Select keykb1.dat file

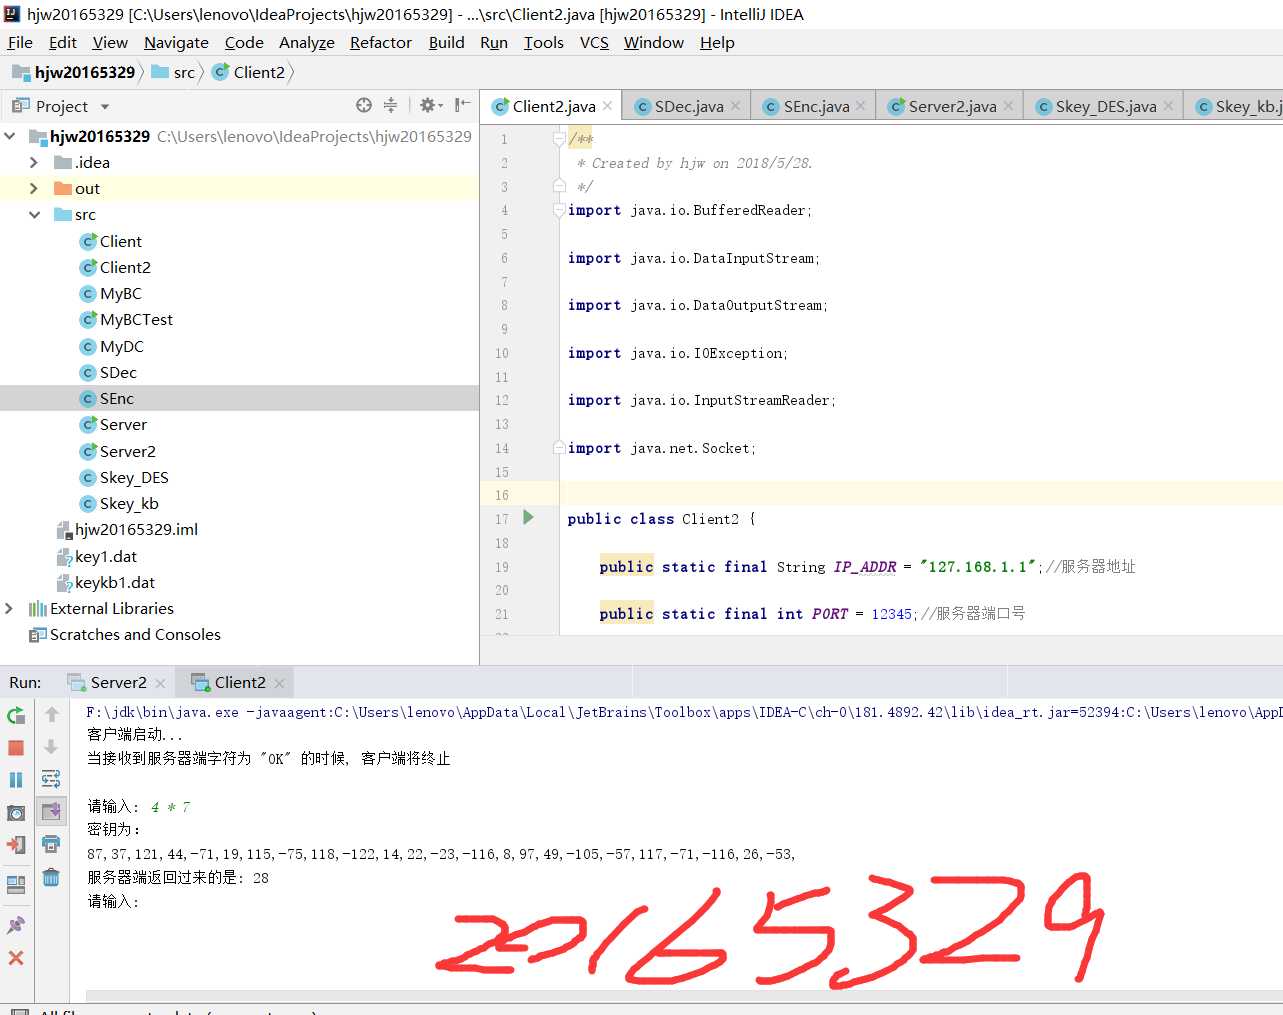[x=106, y=582]
